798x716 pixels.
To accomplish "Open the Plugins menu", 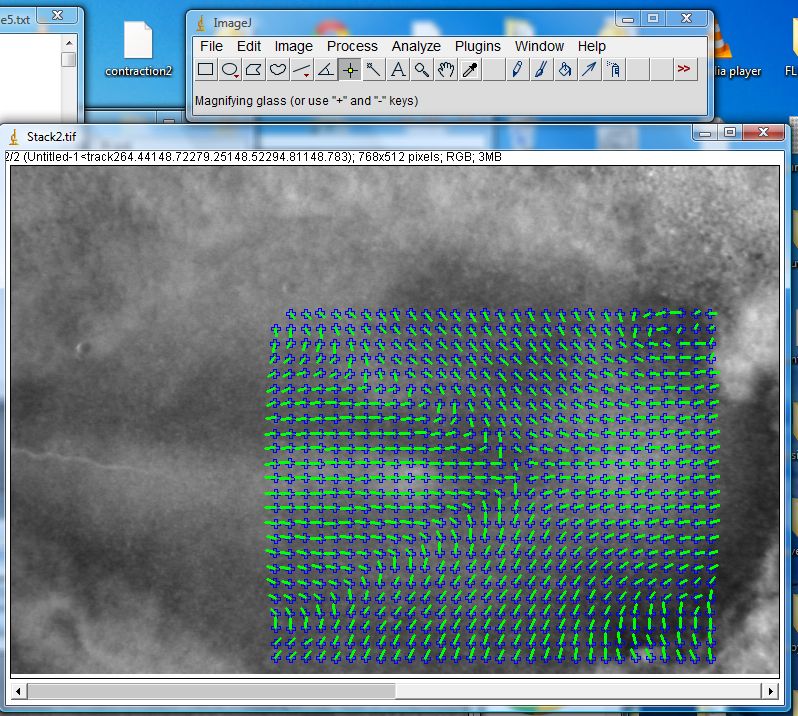I will tap(477, 46).
